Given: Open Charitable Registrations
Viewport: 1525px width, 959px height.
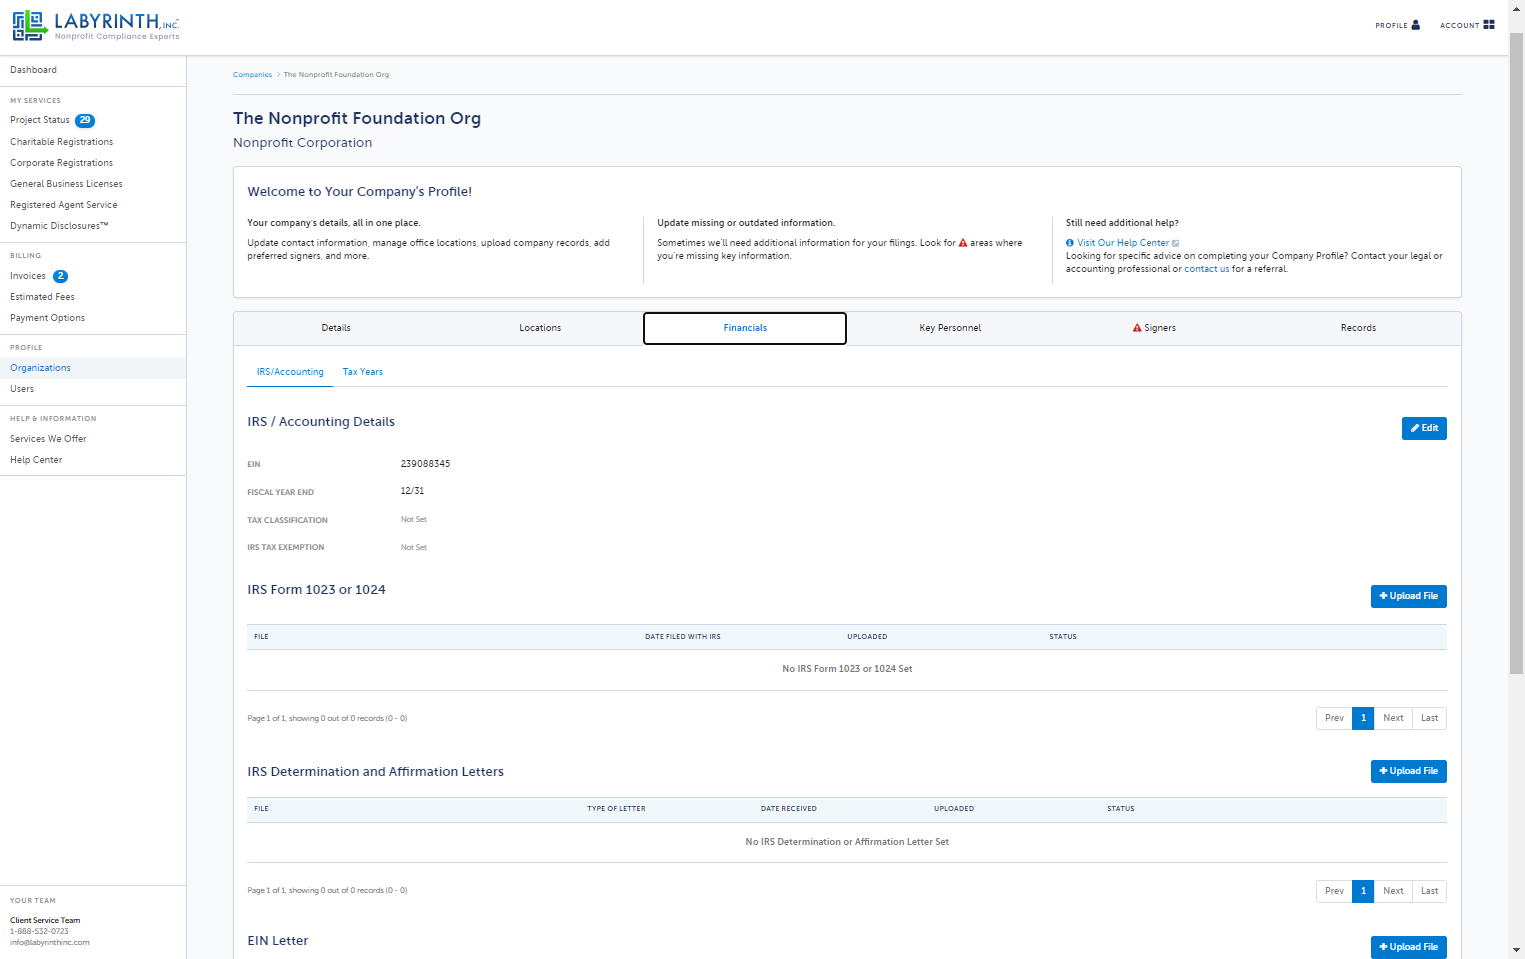Looking at the screenshot, I should (x=62, y=142).
